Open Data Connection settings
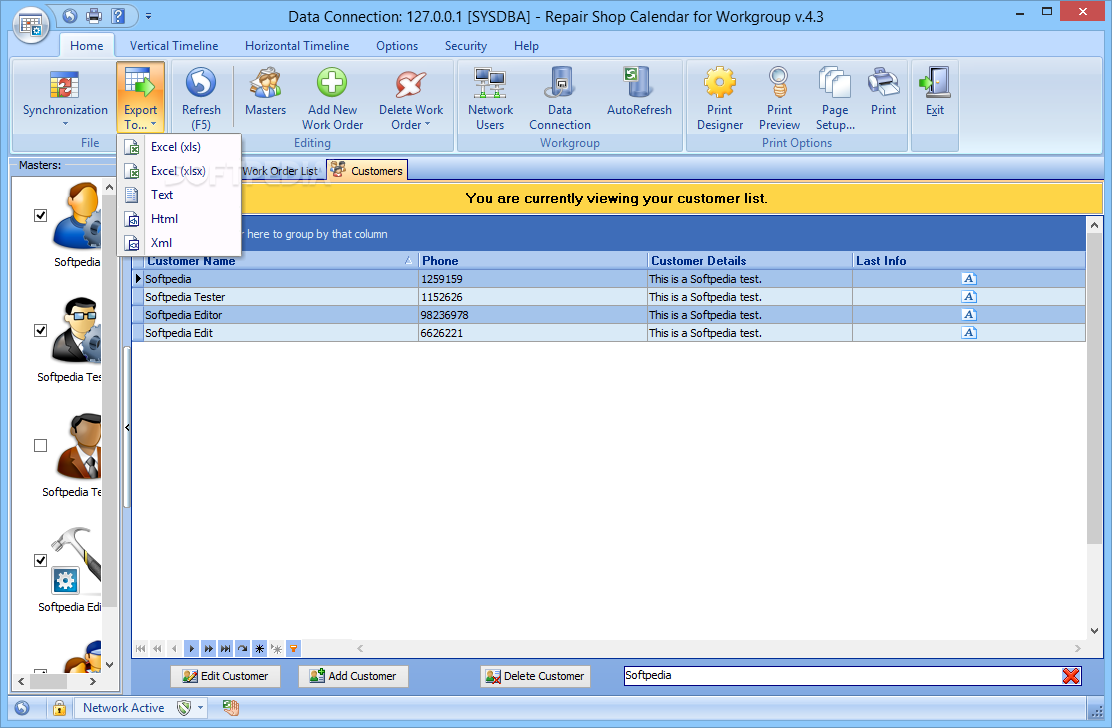This screenshot has height=728, width=1112. click(560, 99)
